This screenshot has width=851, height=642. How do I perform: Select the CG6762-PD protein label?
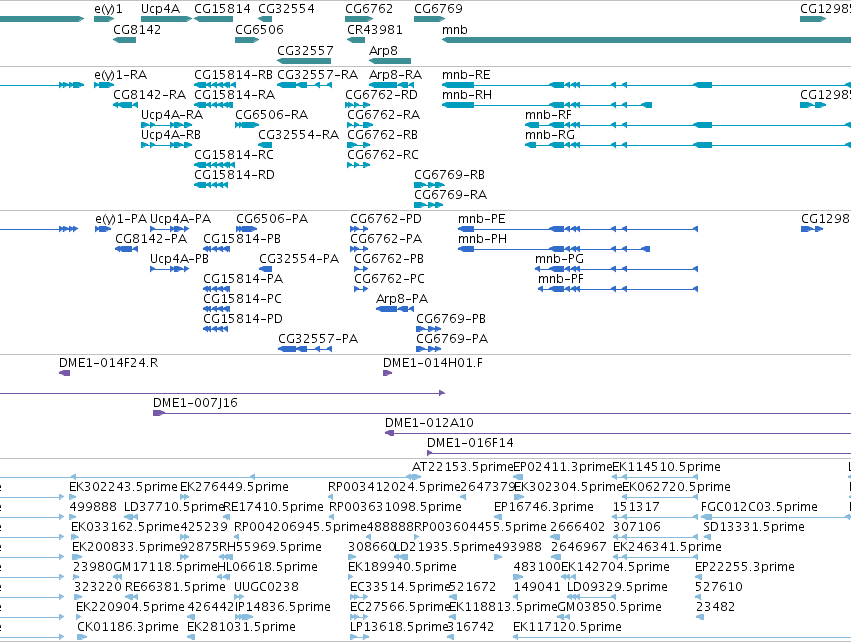click(x=386, y=219)
